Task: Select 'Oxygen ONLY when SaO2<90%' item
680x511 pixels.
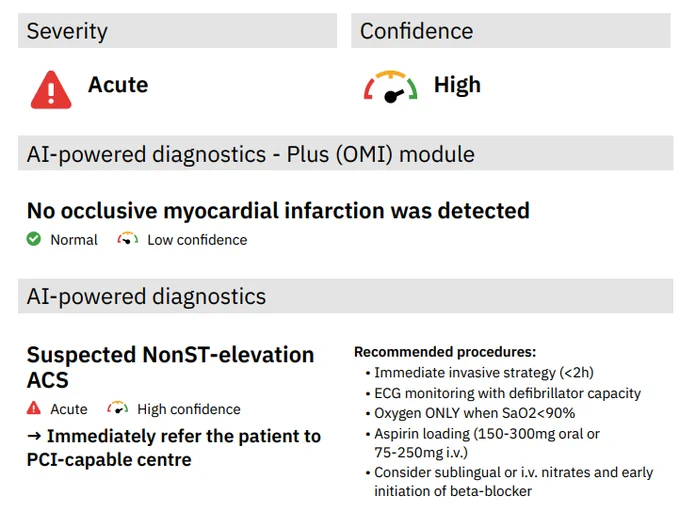Action: tap(474, 413)
